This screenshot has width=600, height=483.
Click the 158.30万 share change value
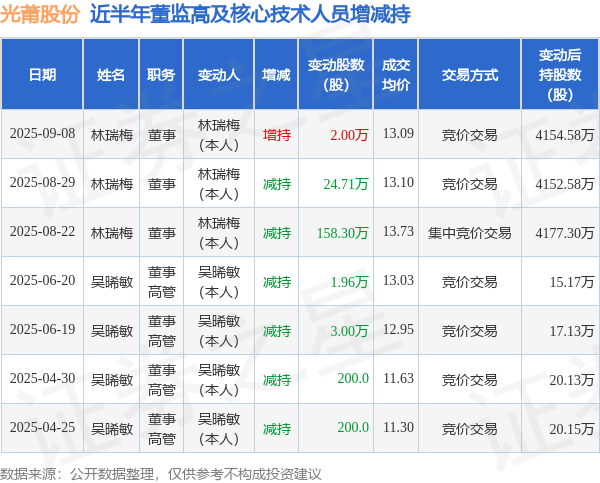[342, 233]
